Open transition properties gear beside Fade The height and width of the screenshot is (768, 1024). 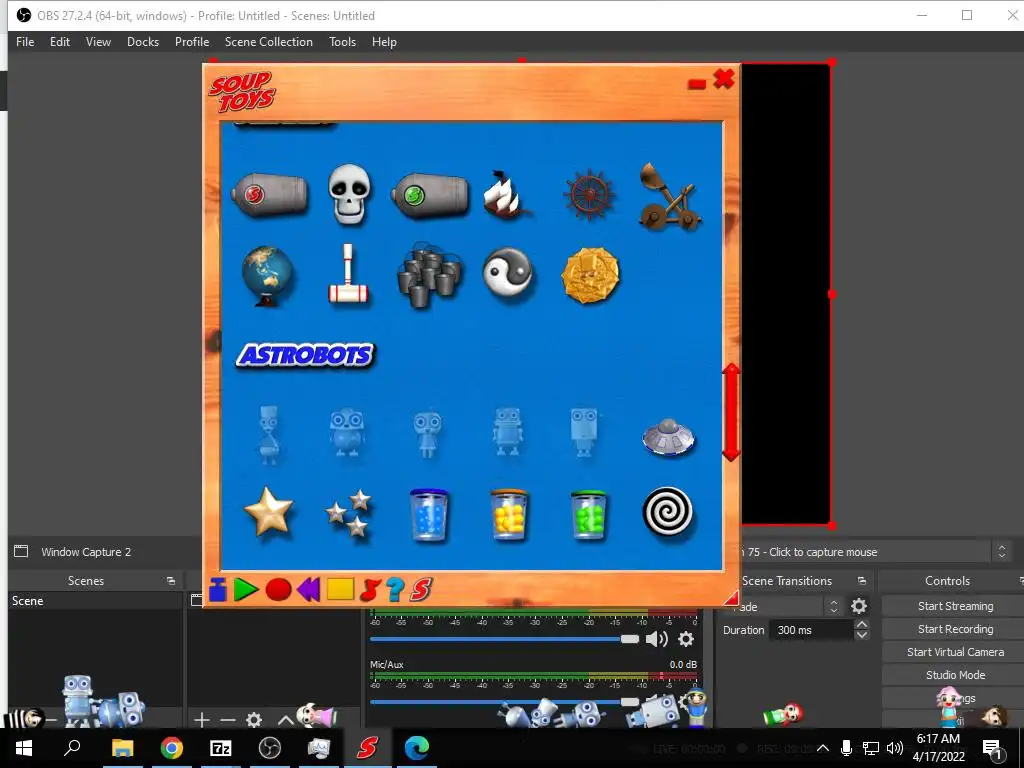pyautogui.click(x=859, y=606)
